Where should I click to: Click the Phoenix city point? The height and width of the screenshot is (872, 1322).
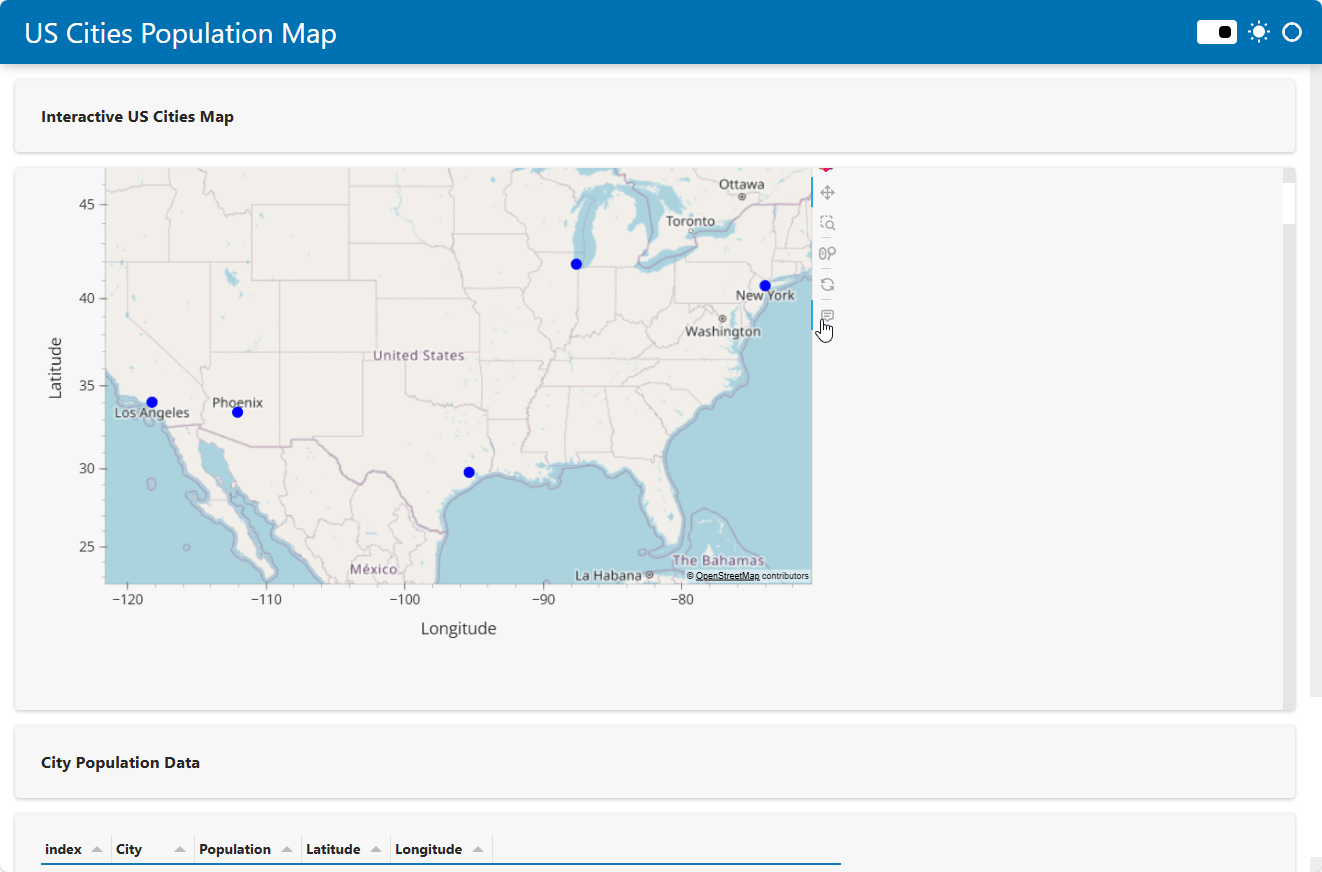237,412
